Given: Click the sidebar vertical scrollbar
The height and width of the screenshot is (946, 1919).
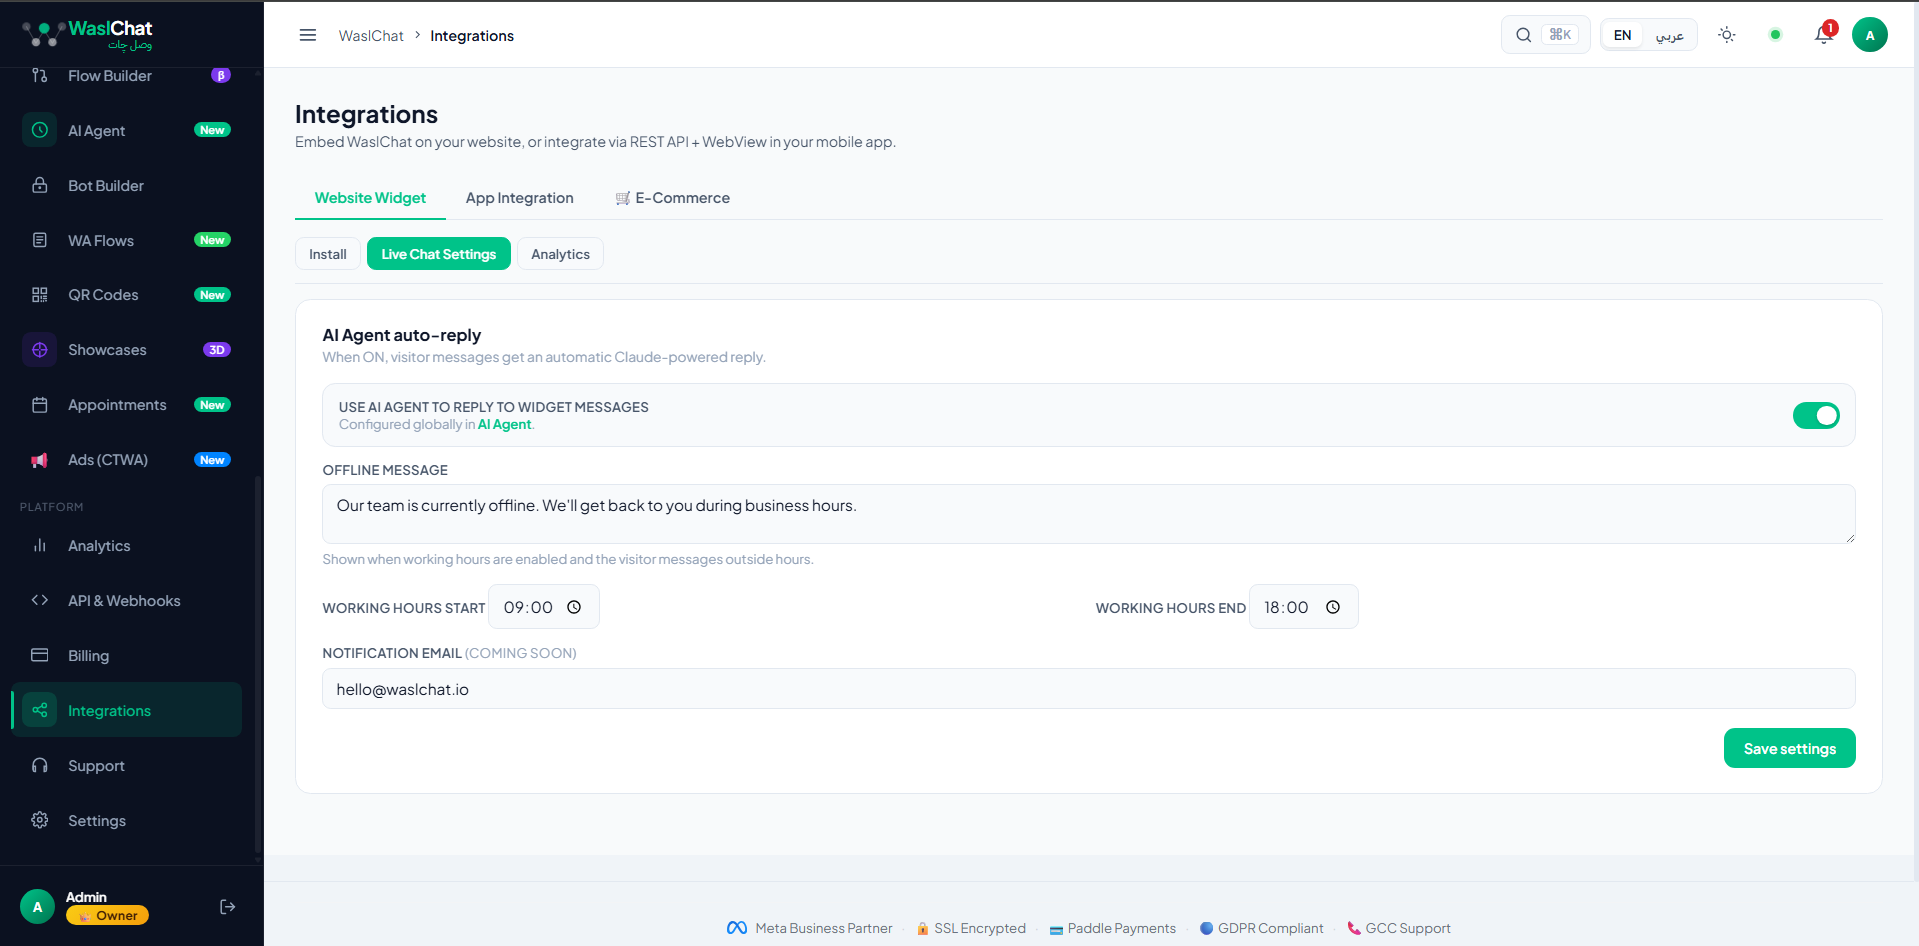Looking at the screenshot, I should click(257, 665).
